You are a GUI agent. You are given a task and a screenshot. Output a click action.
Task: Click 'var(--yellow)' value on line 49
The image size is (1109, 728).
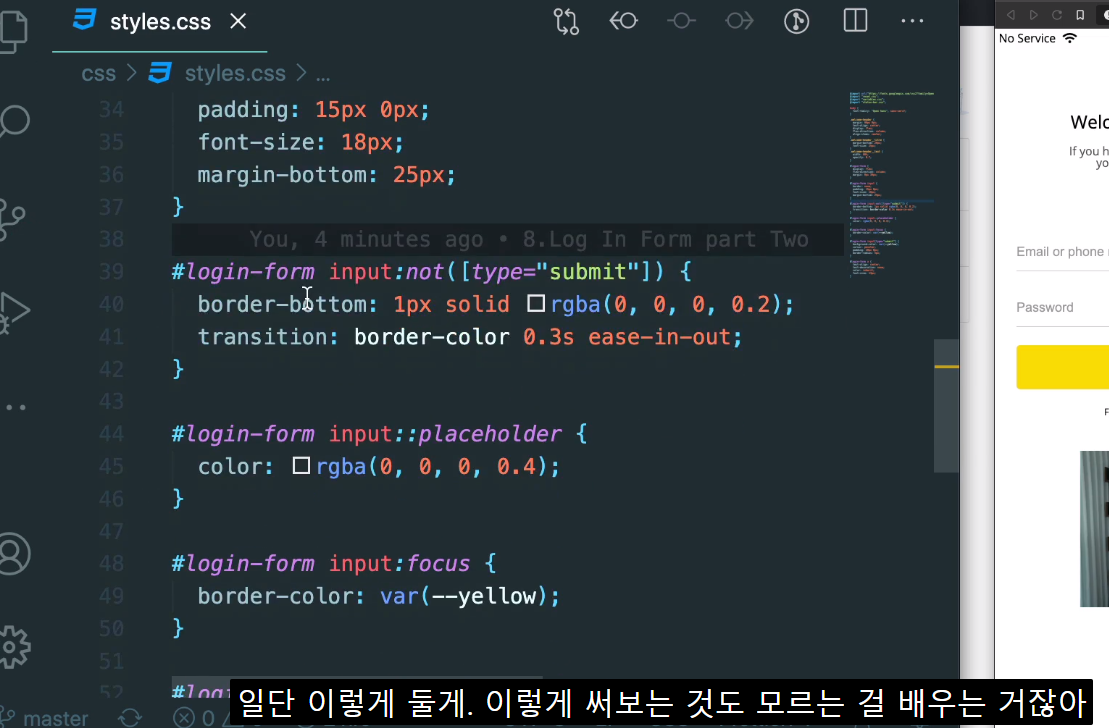point(463,596)
